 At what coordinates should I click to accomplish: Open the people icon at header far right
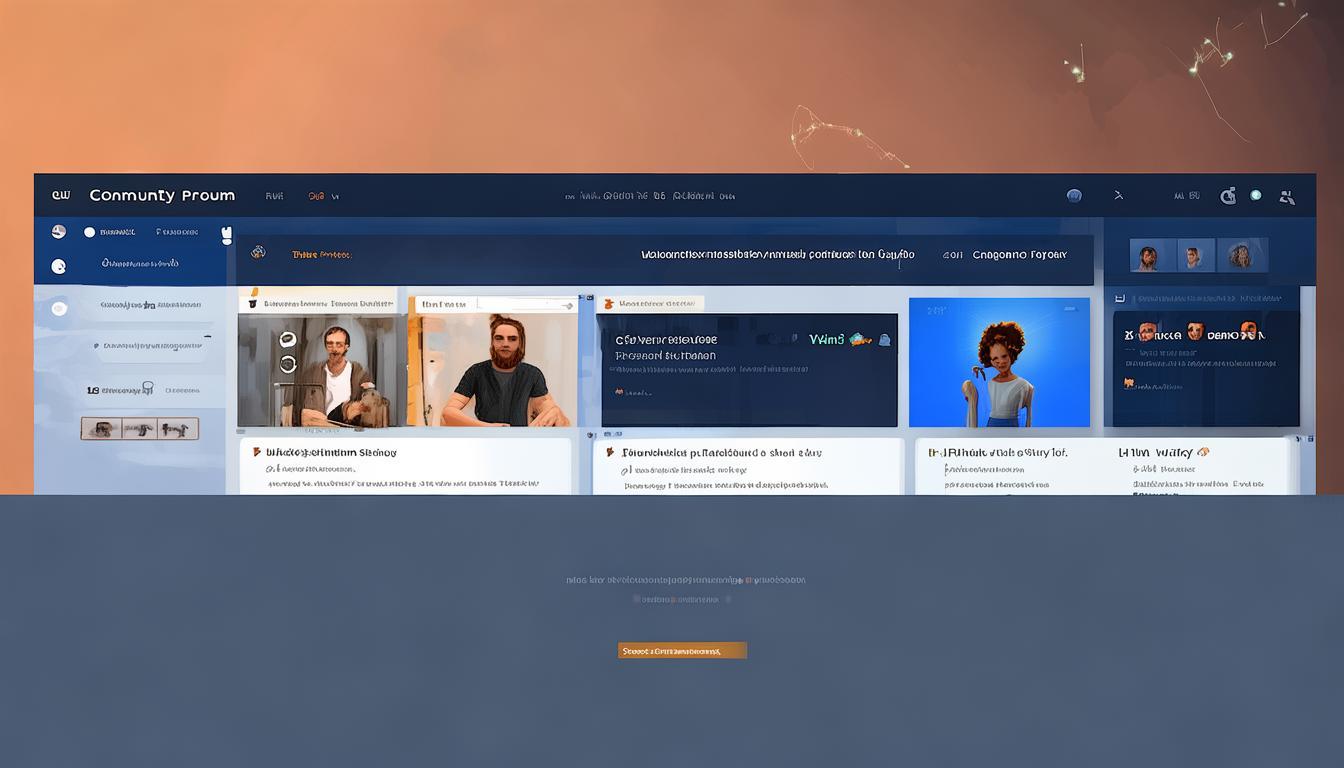tap(1287, 197)
